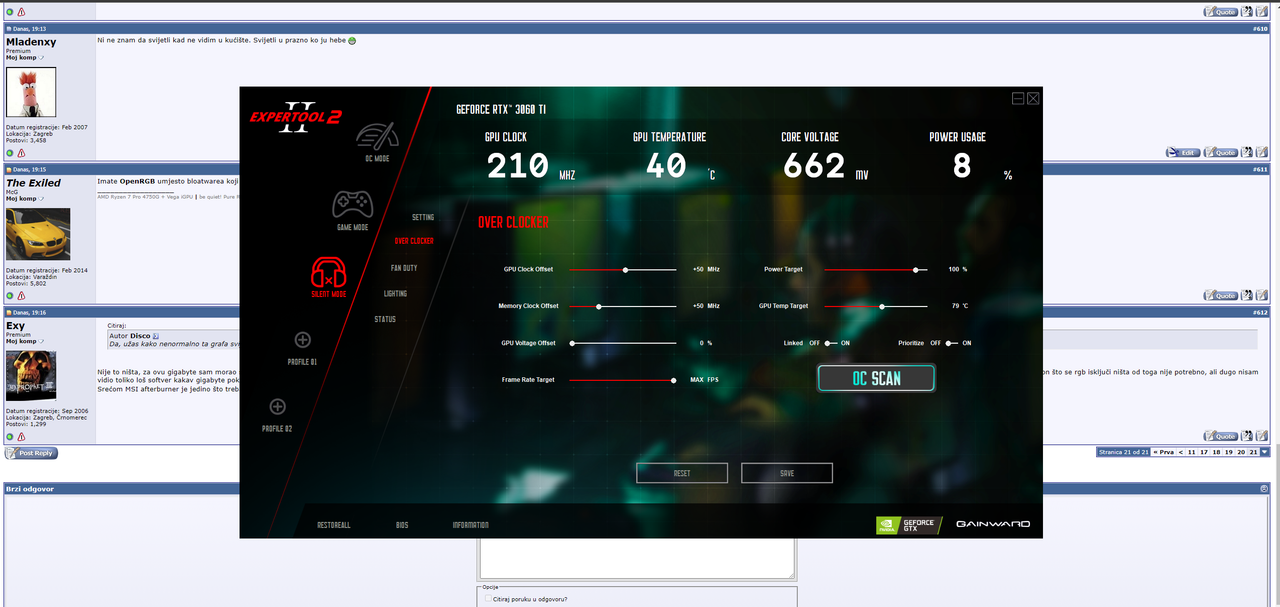This screenshot has height=607, width=1280.
Task: Click multi-quote icon on post #612
Action: point(1247,436)
